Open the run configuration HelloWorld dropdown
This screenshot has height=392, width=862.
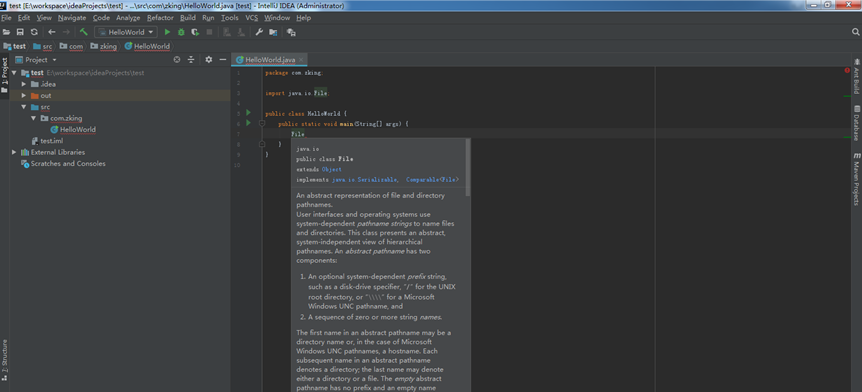[x=126, y=32]
